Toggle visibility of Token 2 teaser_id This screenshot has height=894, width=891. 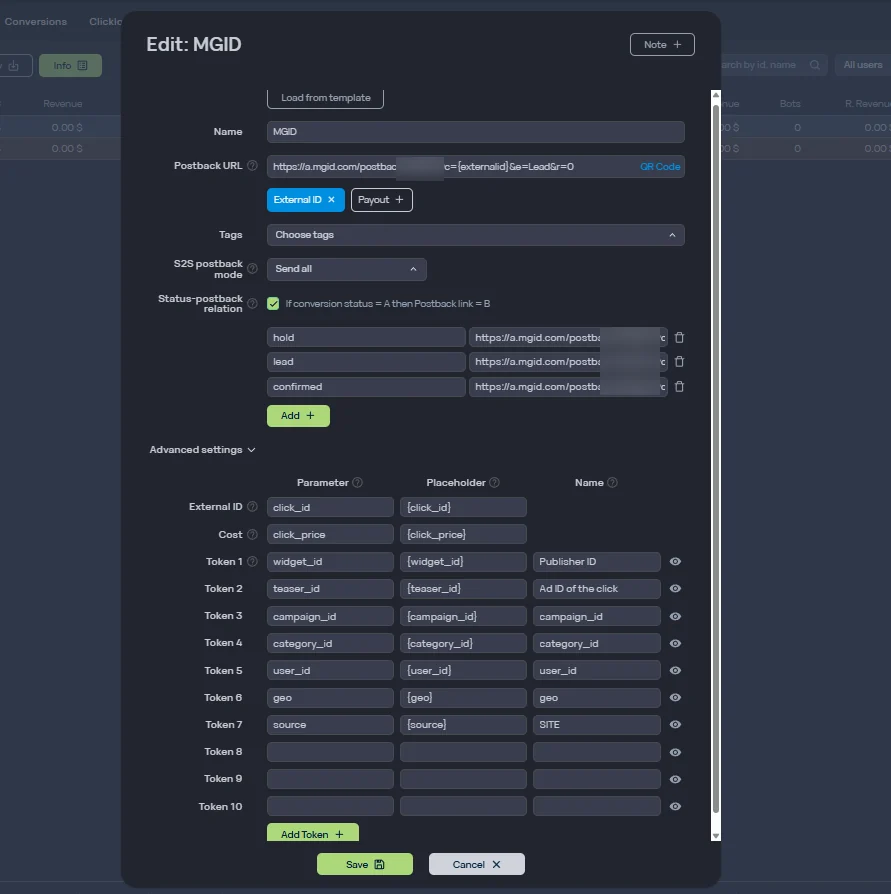[675, 588]
